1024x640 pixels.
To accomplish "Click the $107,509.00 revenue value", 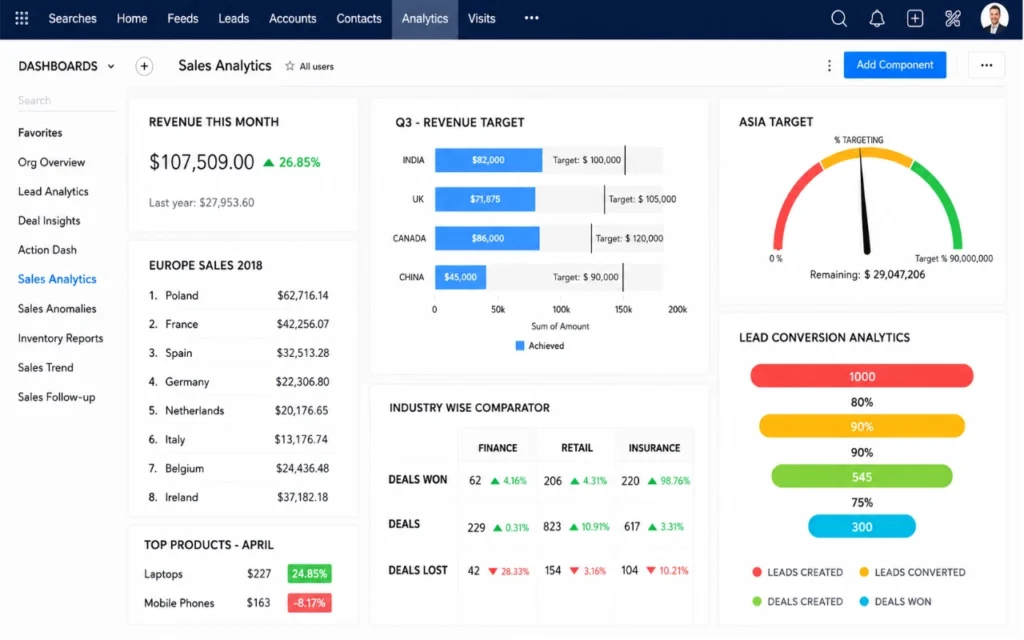I will (201, 162).
